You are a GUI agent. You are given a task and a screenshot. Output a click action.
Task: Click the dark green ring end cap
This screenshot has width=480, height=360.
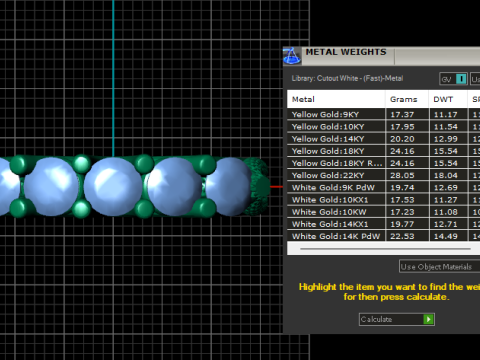tap(257, 187)
